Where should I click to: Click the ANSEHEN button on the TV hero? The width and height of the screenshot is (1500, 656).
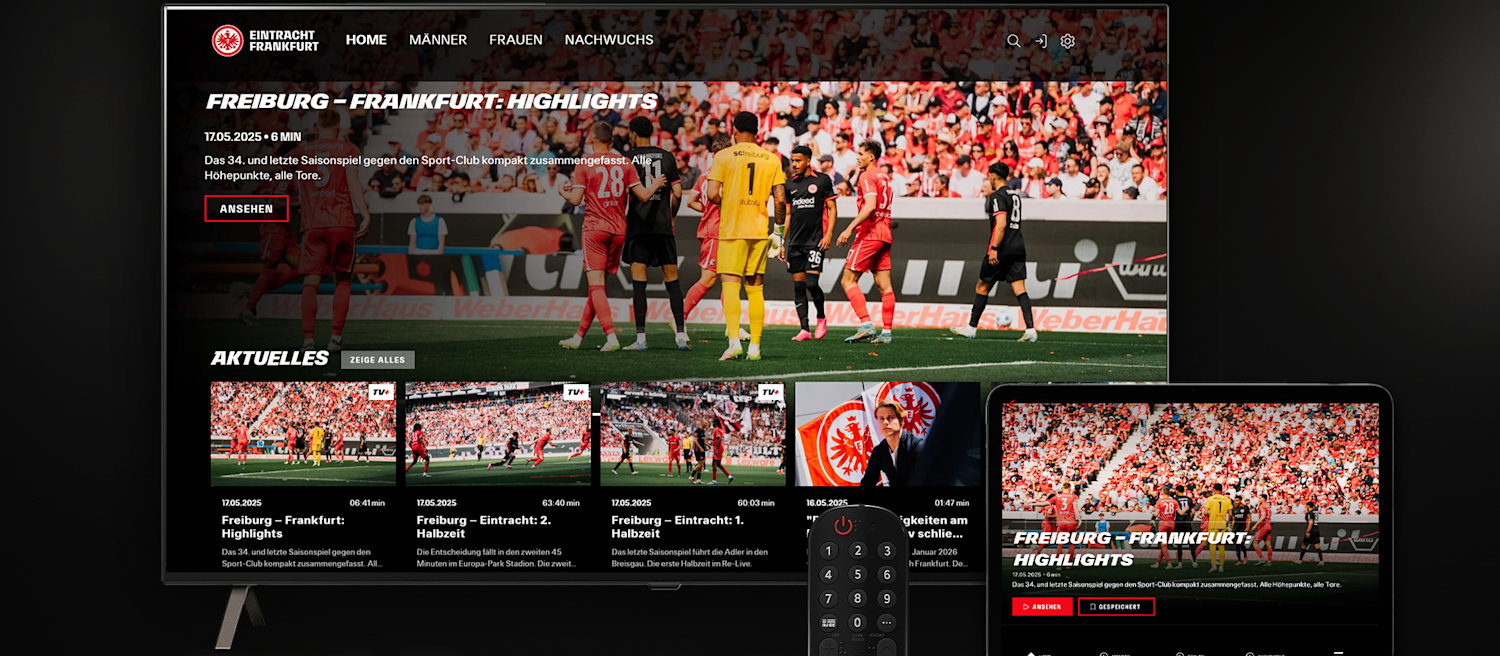(246, 209)
